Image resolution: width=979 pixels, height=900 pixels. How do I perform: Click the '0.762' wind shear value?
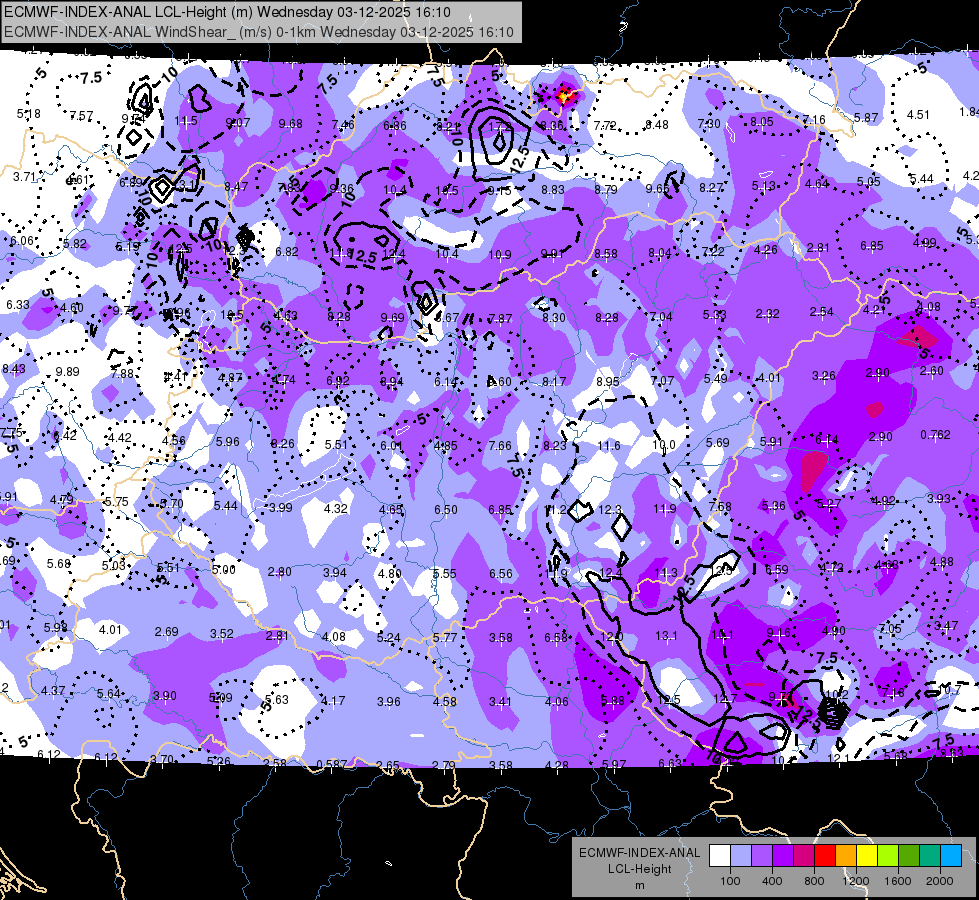[935, 435]
